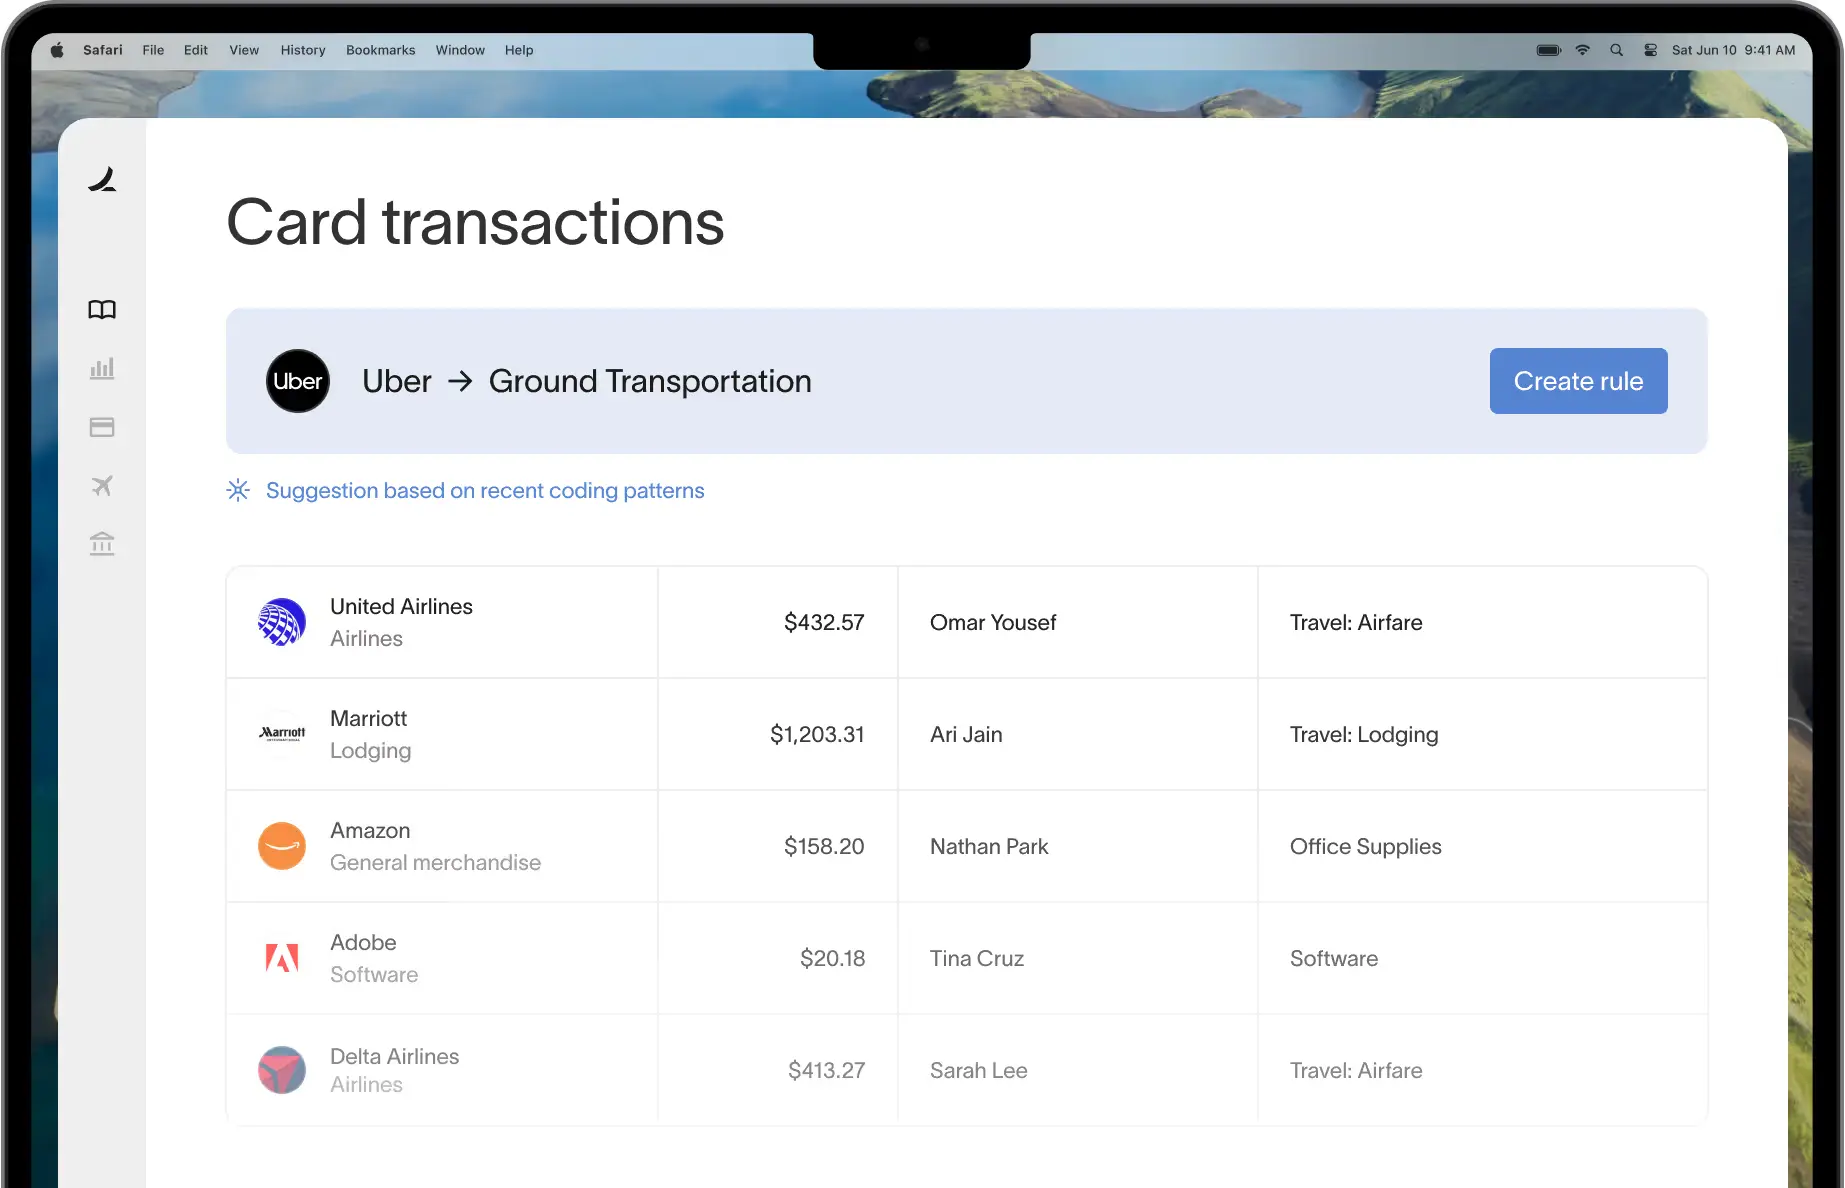The image size is (1845, 1188).
Task: Select the United Airlines merchant name
Action: pos(401,606)
